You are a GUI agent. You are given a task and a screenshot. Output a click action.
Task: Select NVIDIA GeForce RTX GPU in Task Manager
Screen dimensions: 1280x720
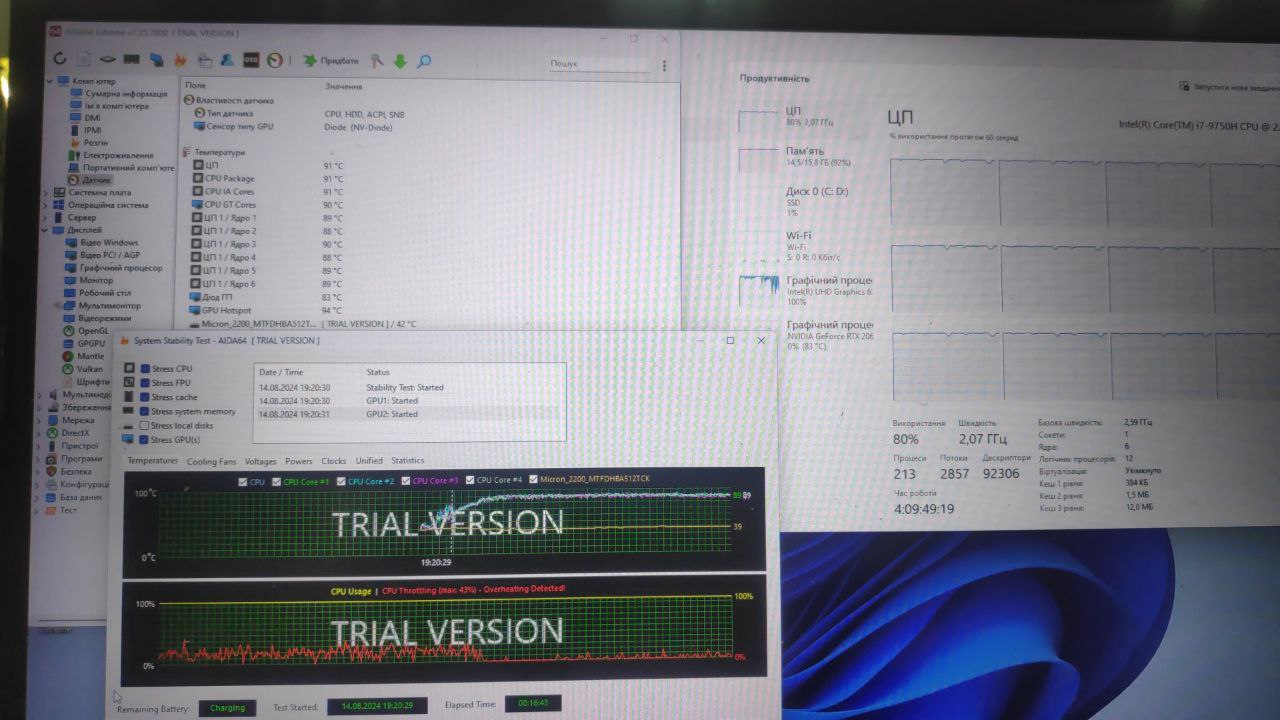pos(805,335)
